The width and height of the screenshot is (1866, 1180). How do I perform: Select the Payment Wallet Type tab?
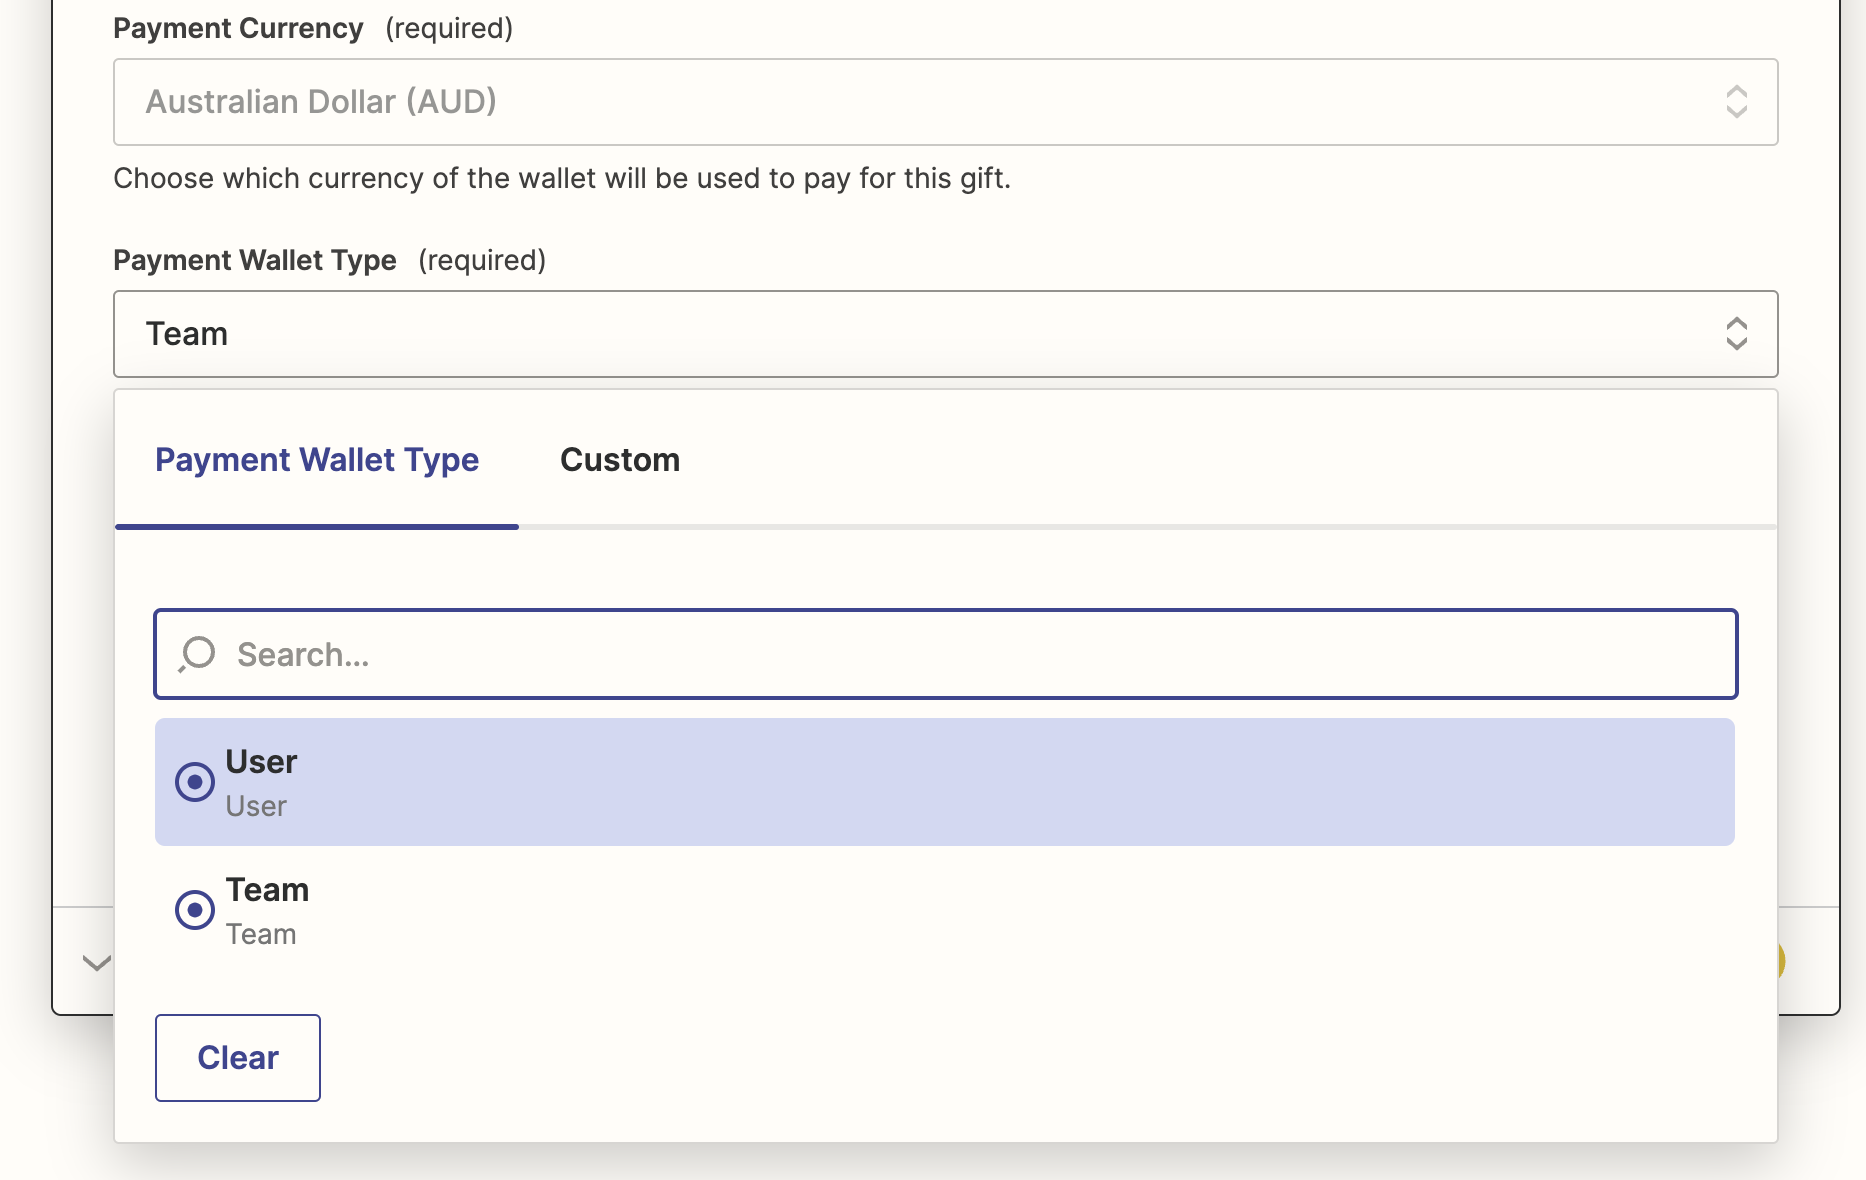click(316, 460)
